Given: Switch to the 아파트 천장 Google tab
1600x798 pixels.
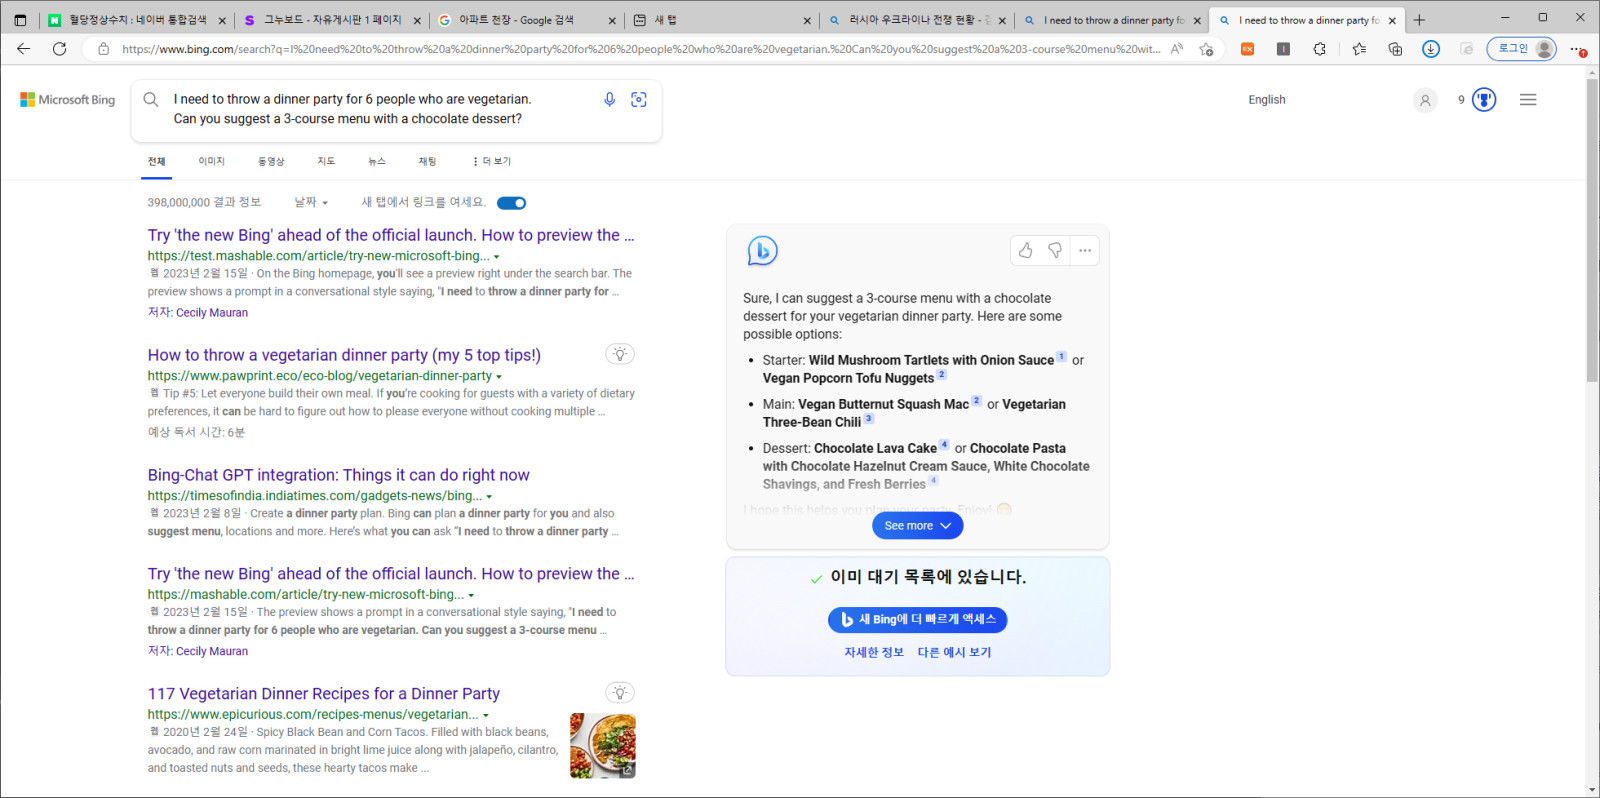Looking at the screenshot, I should pyautogui.click(x=527, y=20).
